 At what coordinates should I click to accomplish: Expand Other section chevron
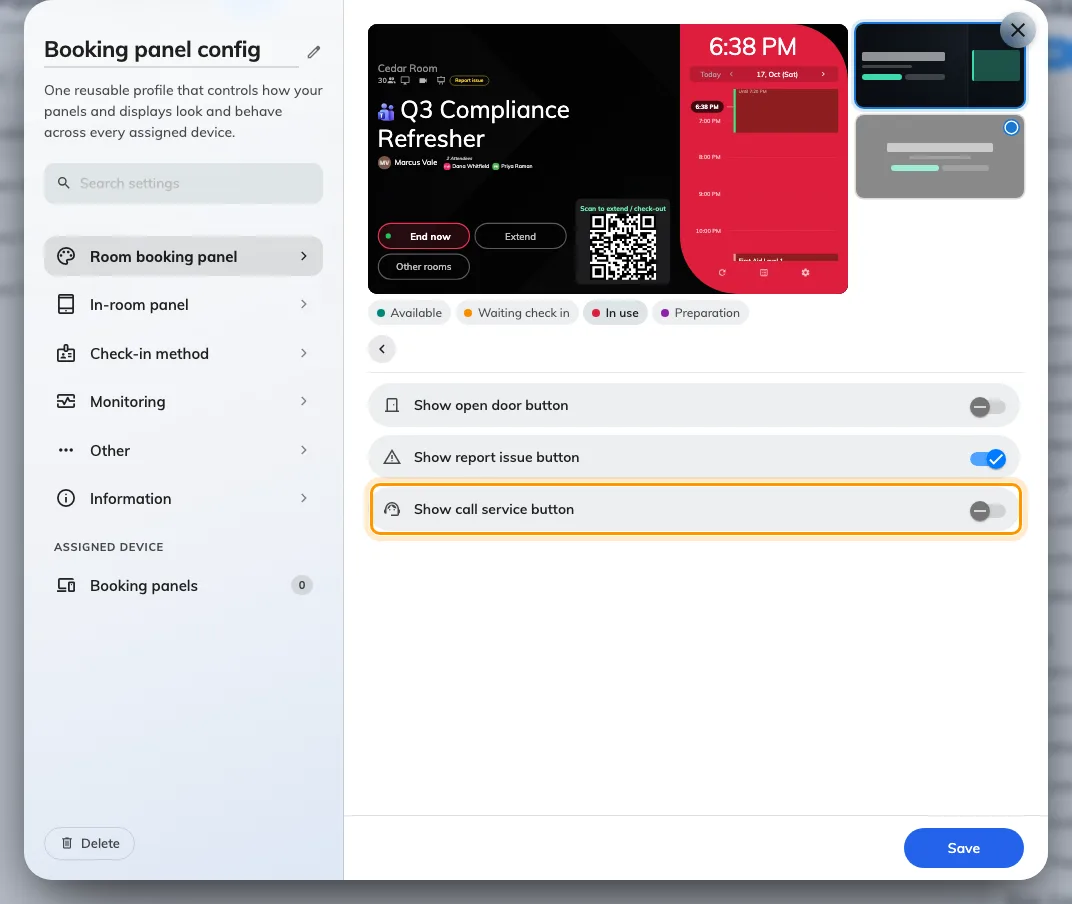[304, 450]
